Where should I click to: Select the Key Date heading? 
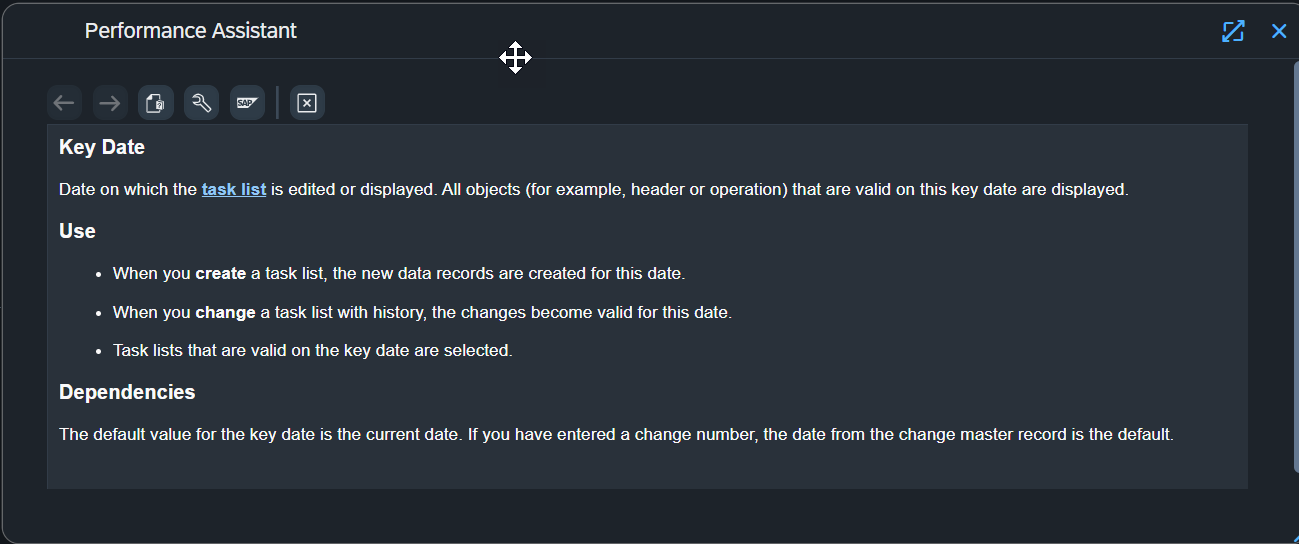(x=102, y=147)
